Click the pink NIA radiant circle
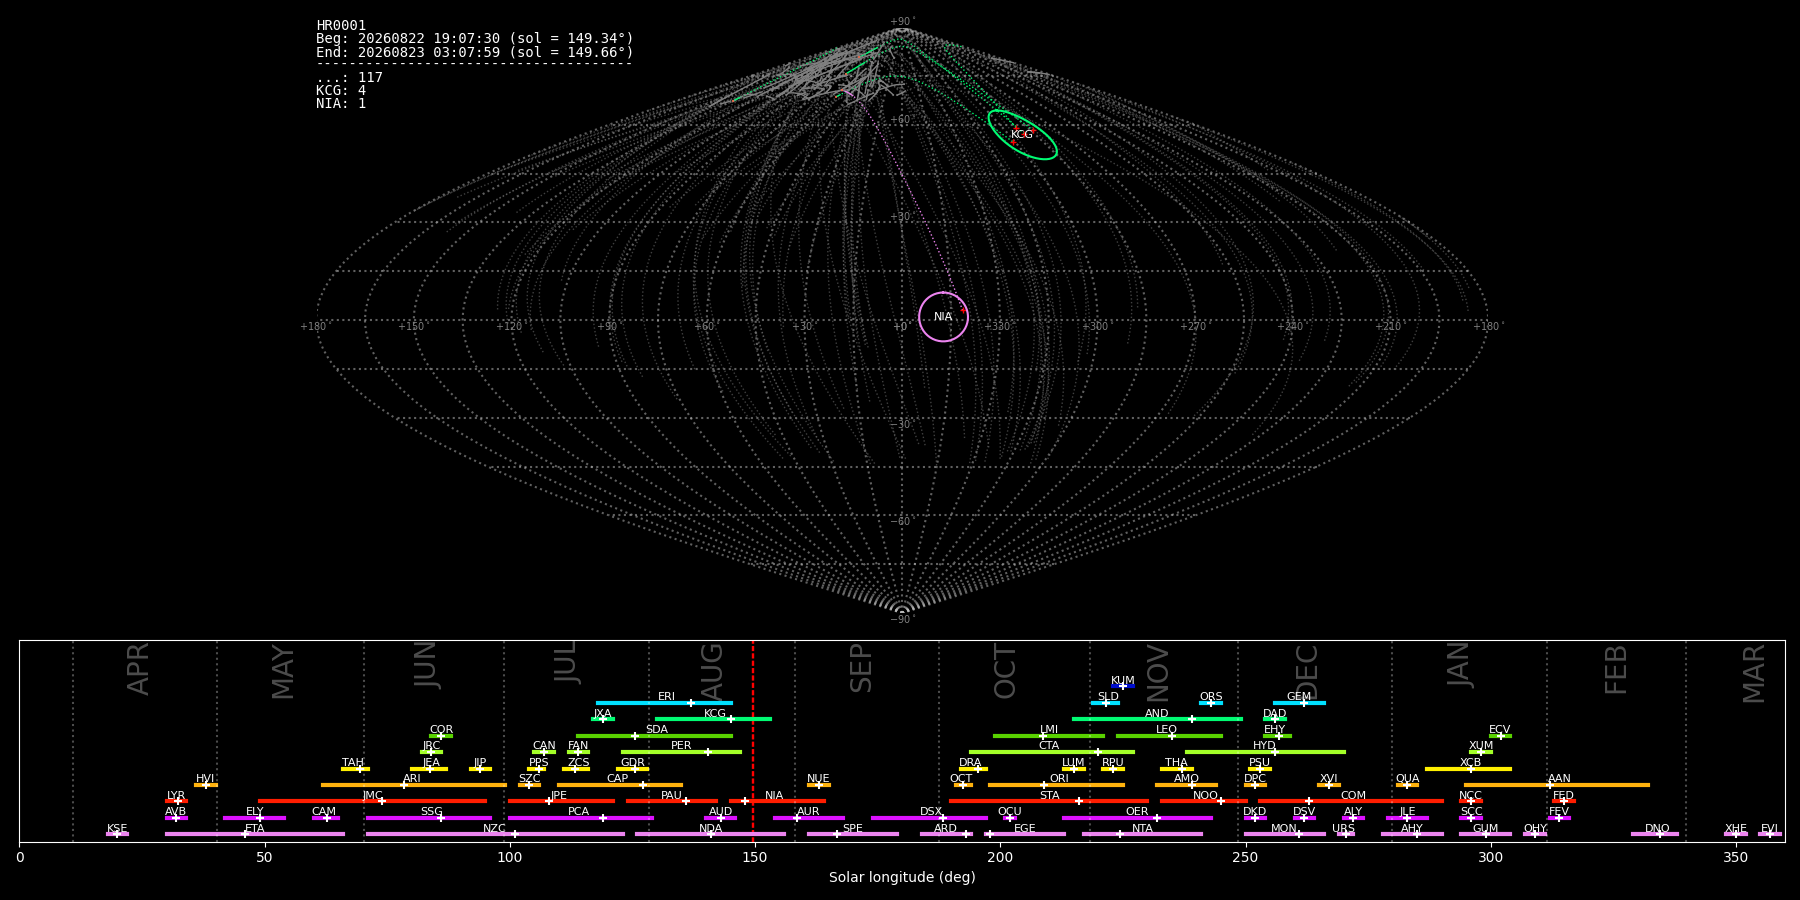Viewport: 1800px width, 900px height. pos(943,317)
